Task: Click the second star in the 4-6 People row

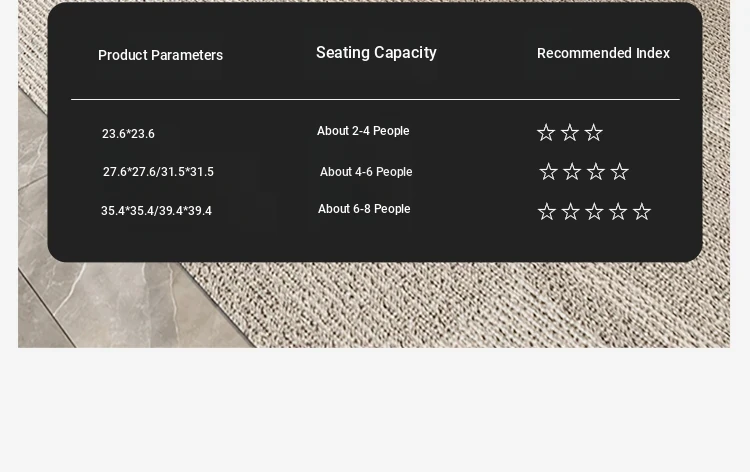Action: [572, 171]
